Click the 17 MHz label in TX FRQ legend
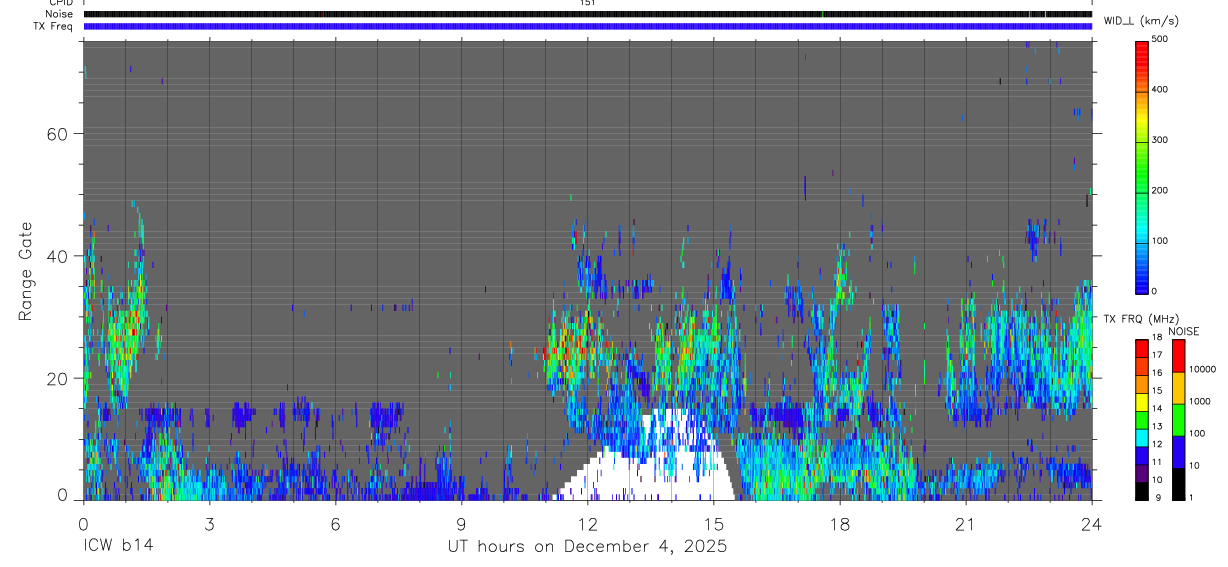 (x=1157, y=355)
